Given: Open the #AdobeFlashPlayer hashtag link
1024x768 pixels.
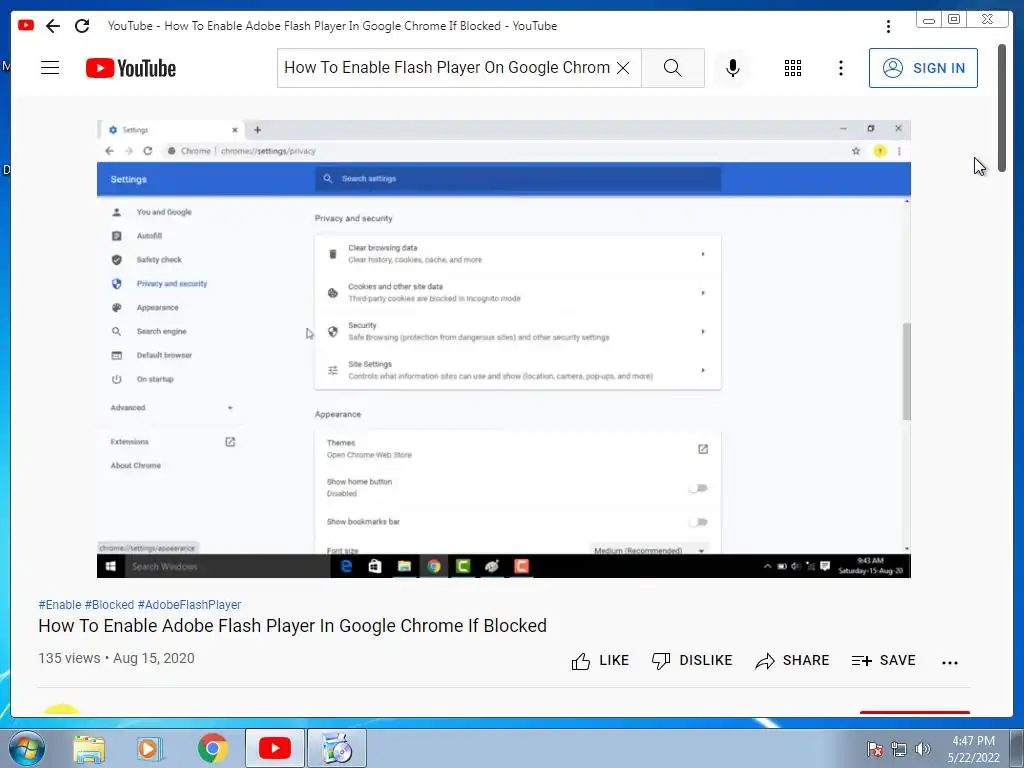Looking at the screenshot, I should pyautogui.click(x=189, y=605).
